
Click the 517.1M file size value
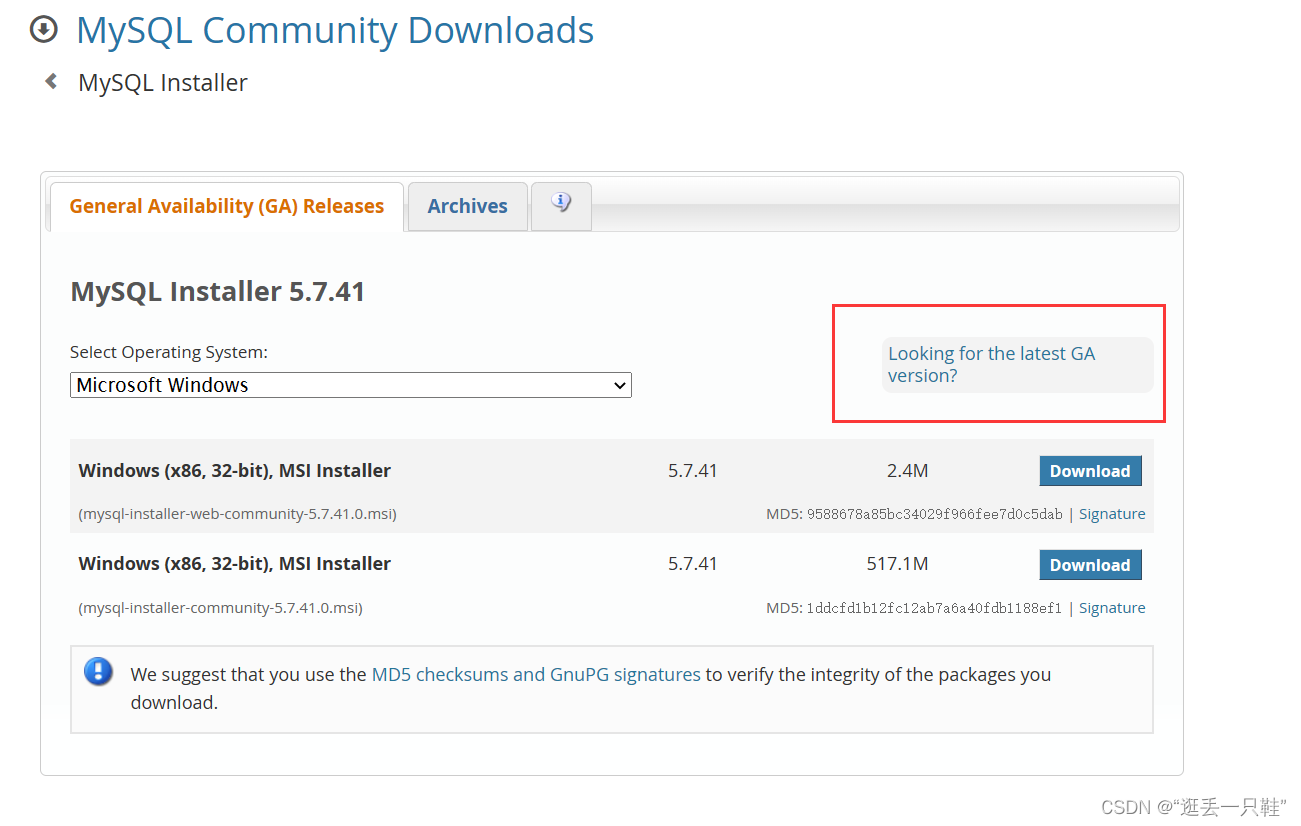pos(897,565)
